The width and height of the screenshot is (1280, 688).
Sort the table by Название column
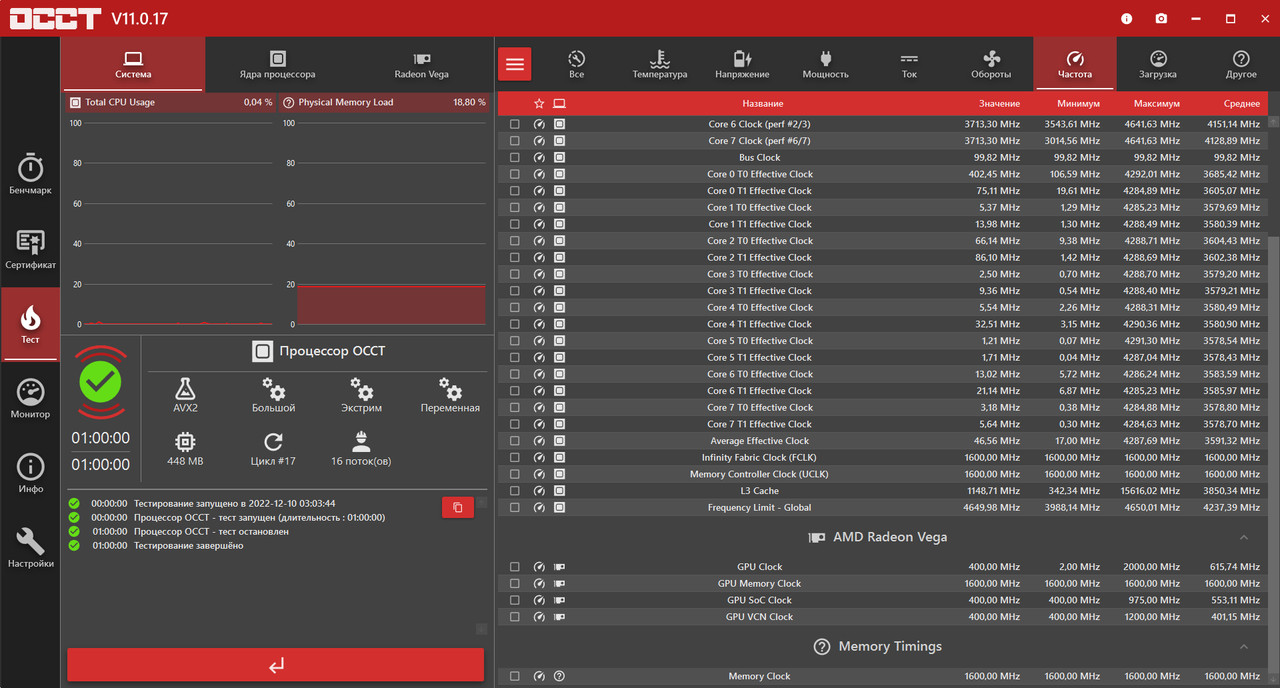click(762, 103)
